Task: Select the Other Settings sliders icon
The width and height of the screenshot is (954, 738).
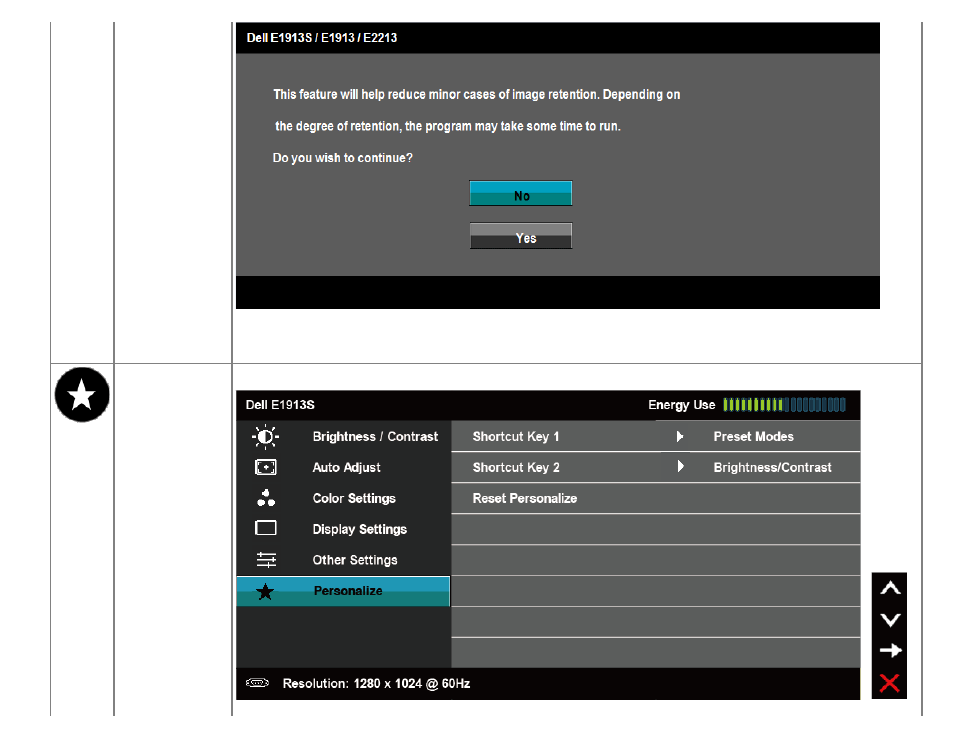Action: click(266, 560)
